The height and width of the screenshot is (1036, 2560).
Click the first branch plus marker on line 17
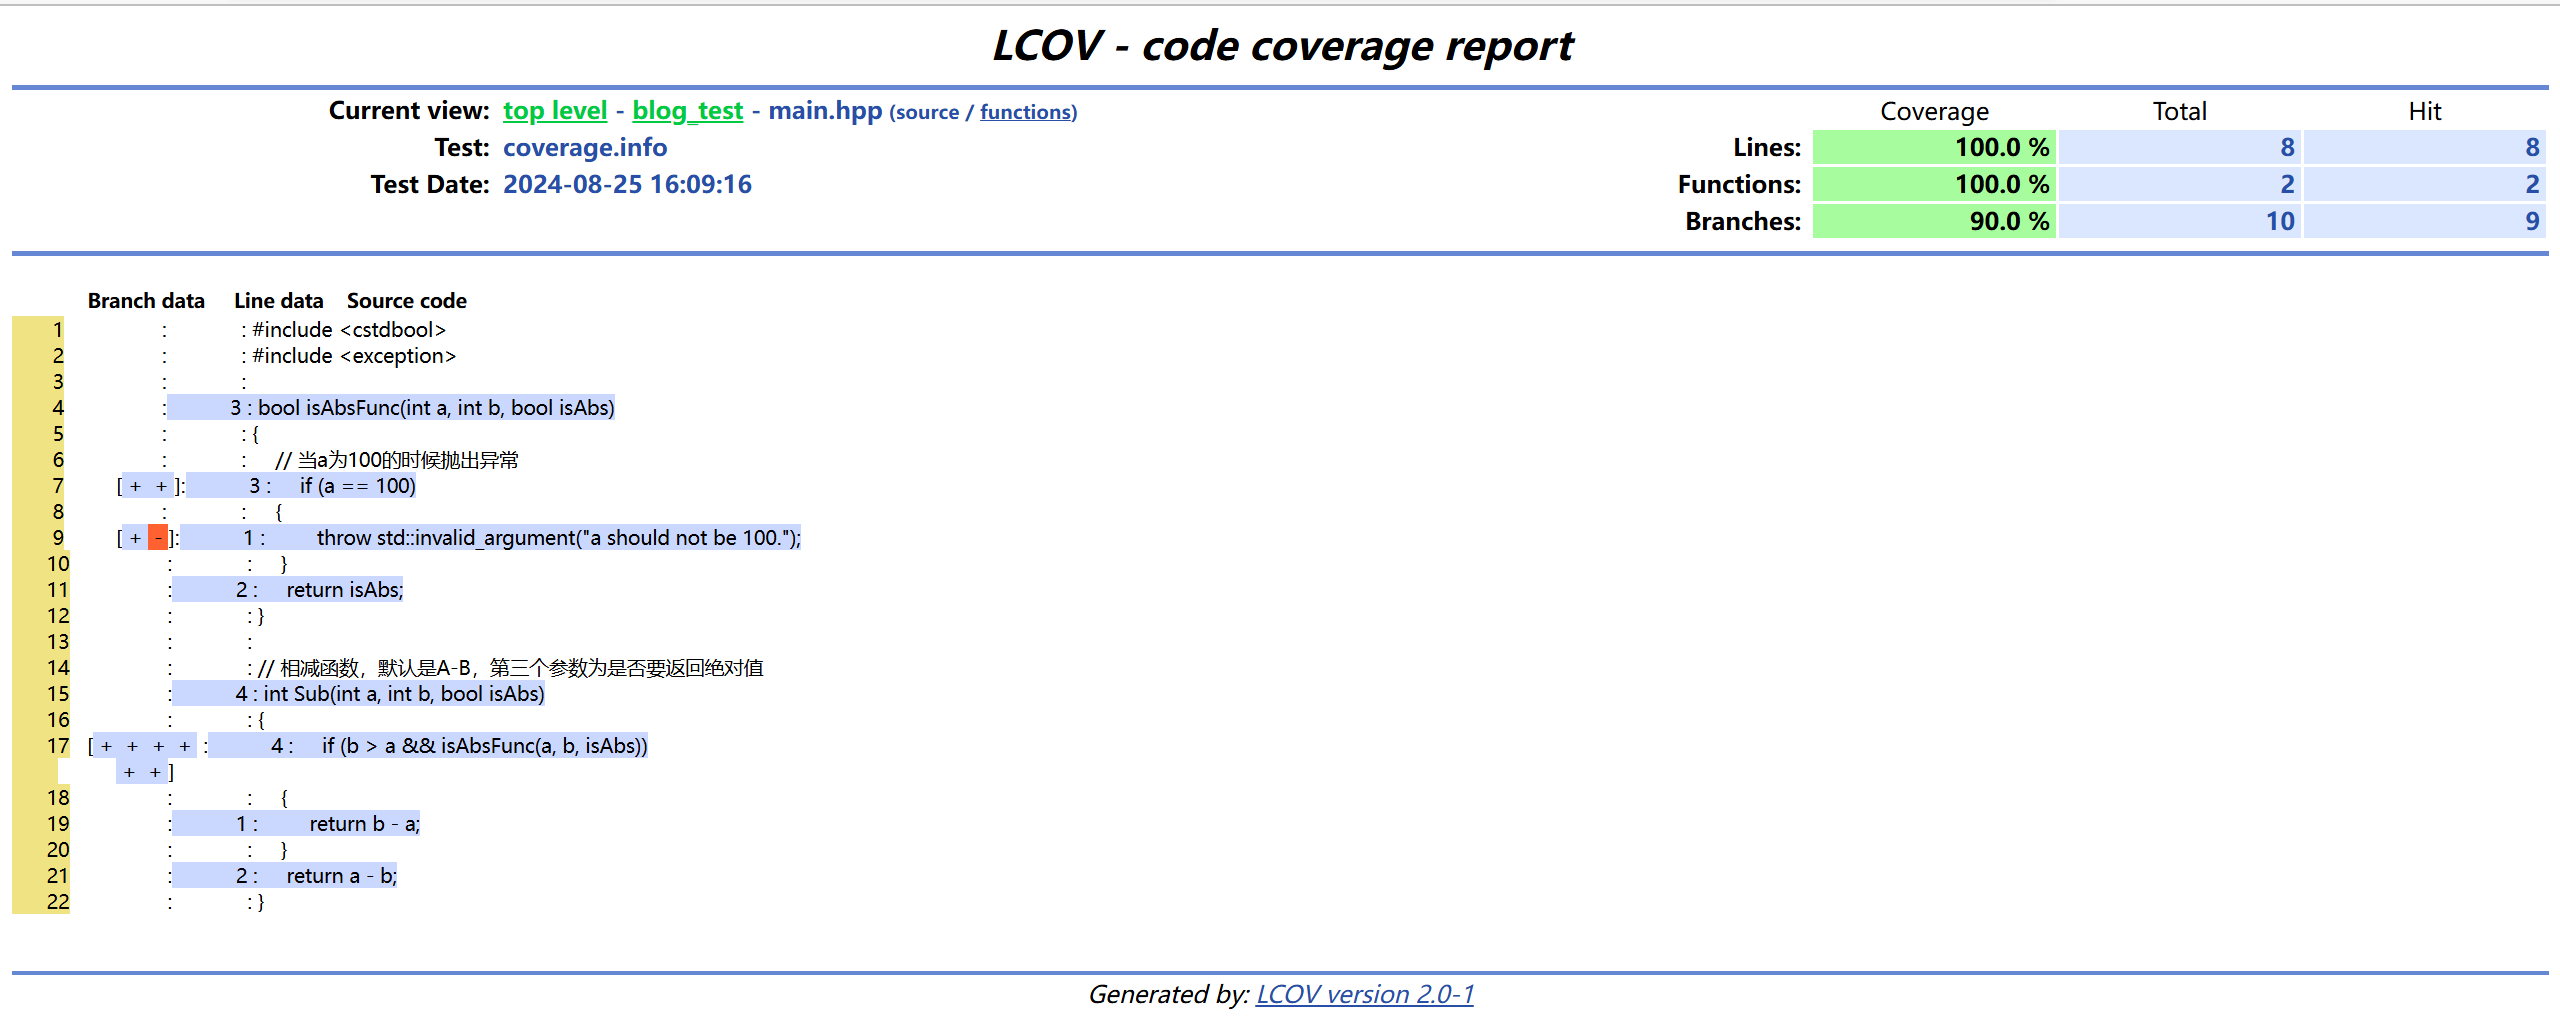click(104, 745)
